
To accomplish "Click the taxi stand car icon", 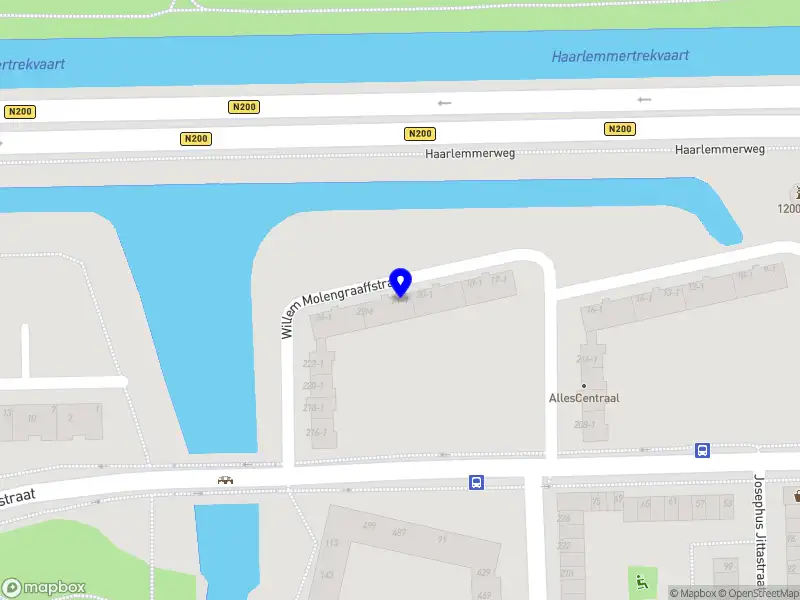I will (x=225, y=480).
